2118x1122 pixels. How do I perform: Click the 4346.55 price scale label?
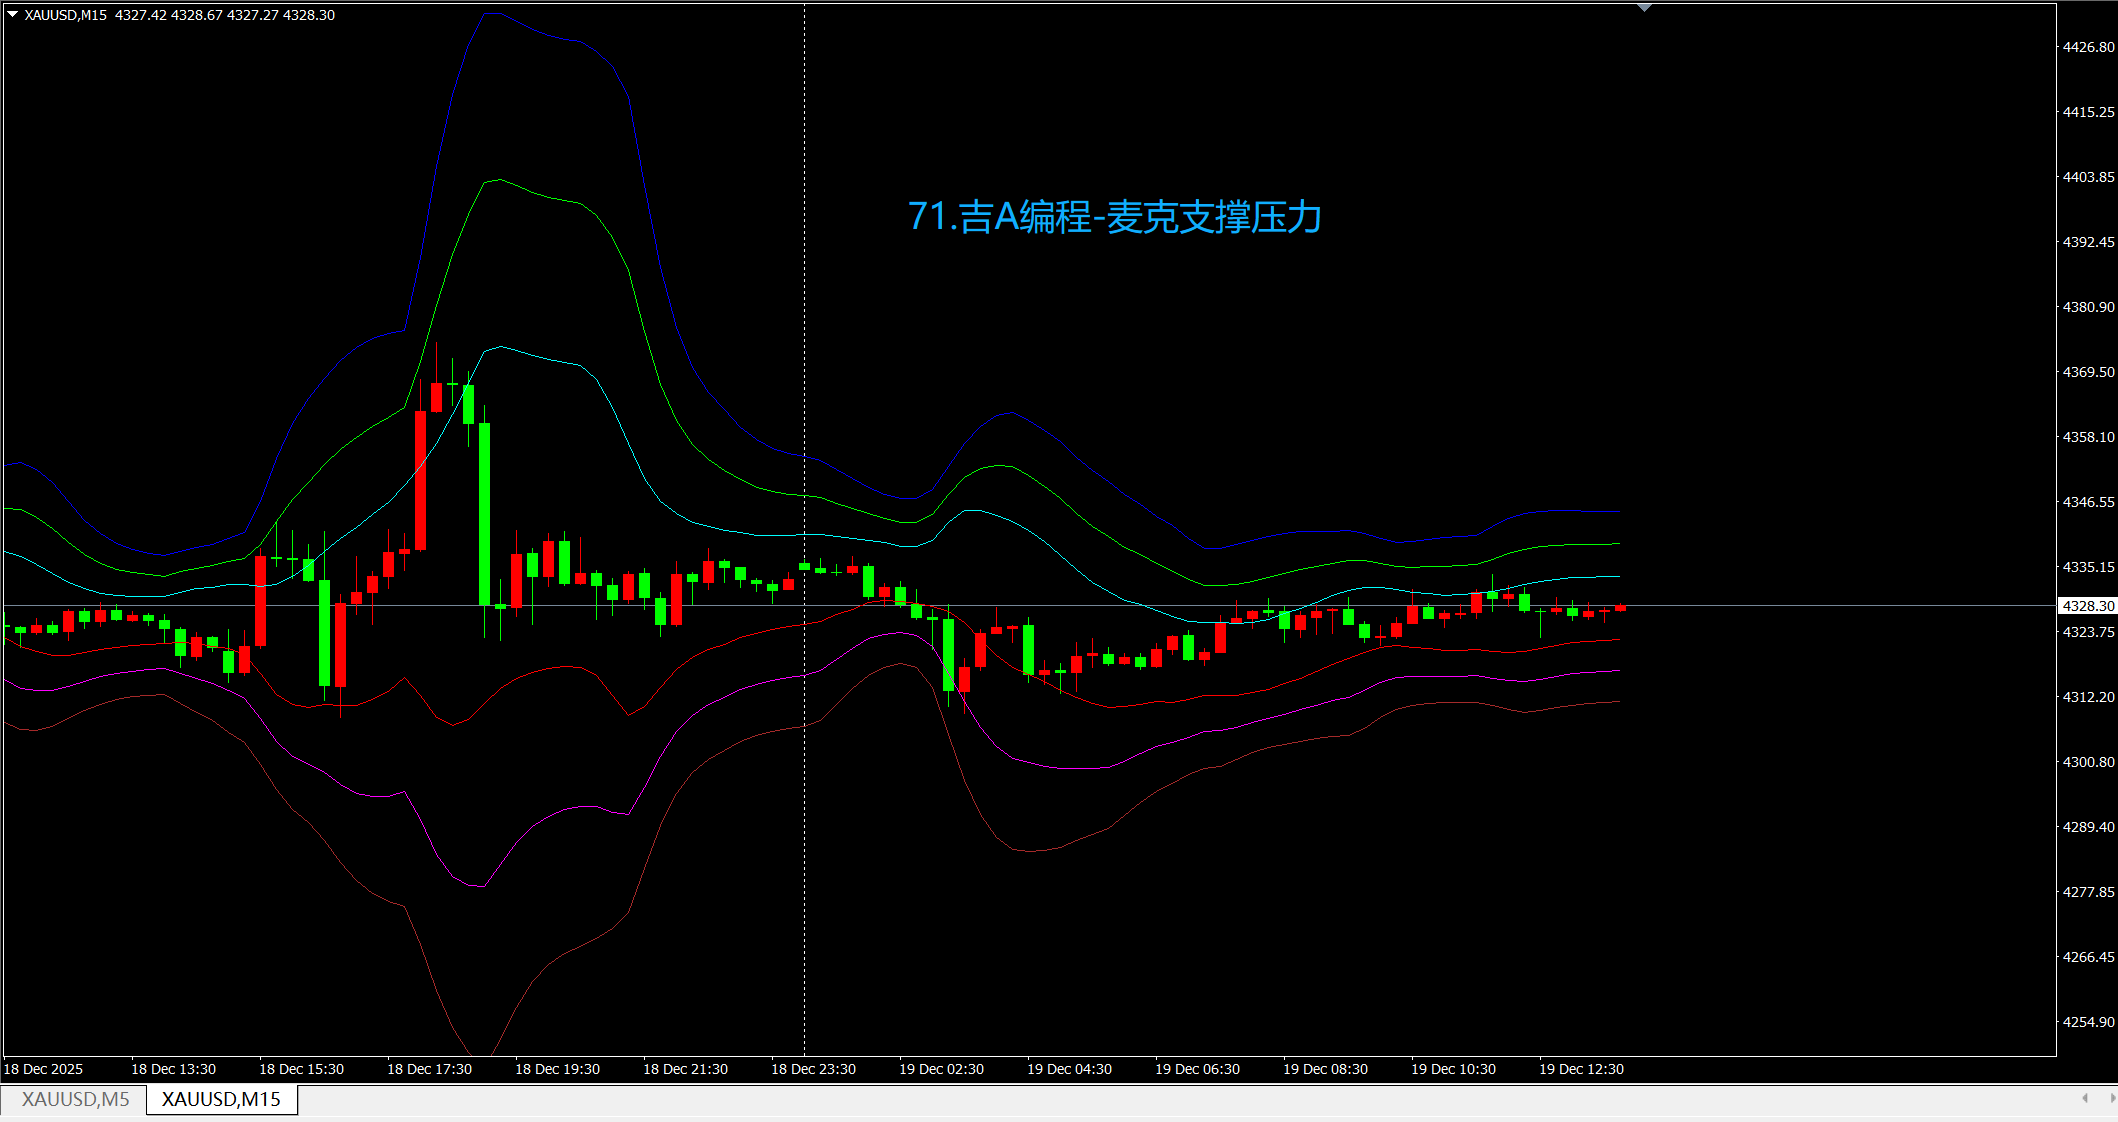(2088, 502)
